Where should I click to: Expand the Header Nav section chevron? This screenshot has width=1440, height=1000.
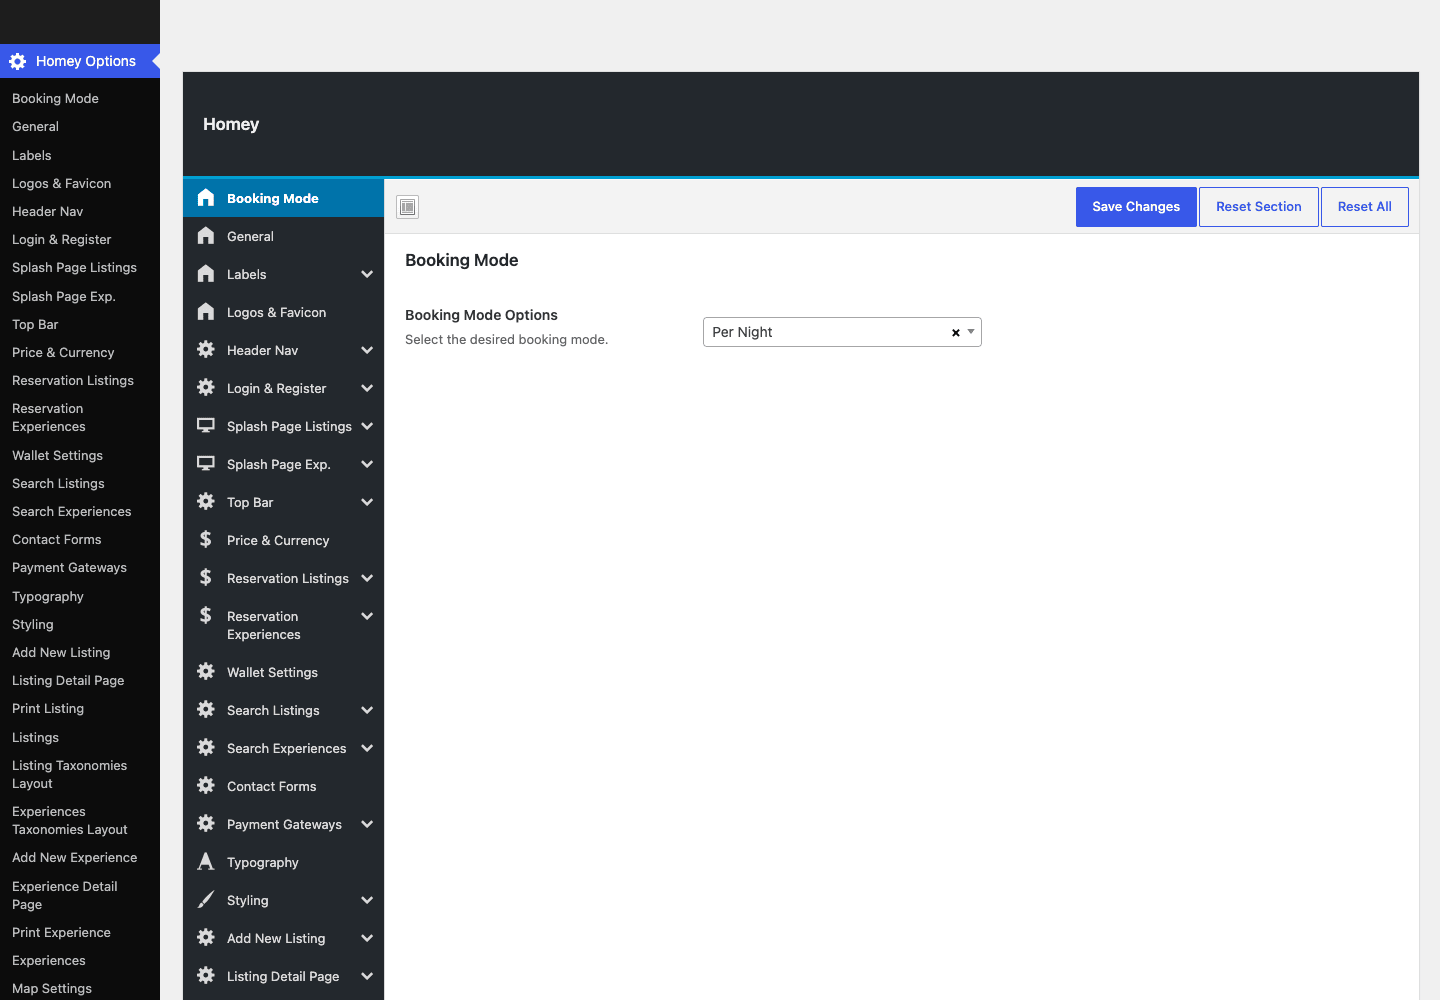tap(367, 350)
